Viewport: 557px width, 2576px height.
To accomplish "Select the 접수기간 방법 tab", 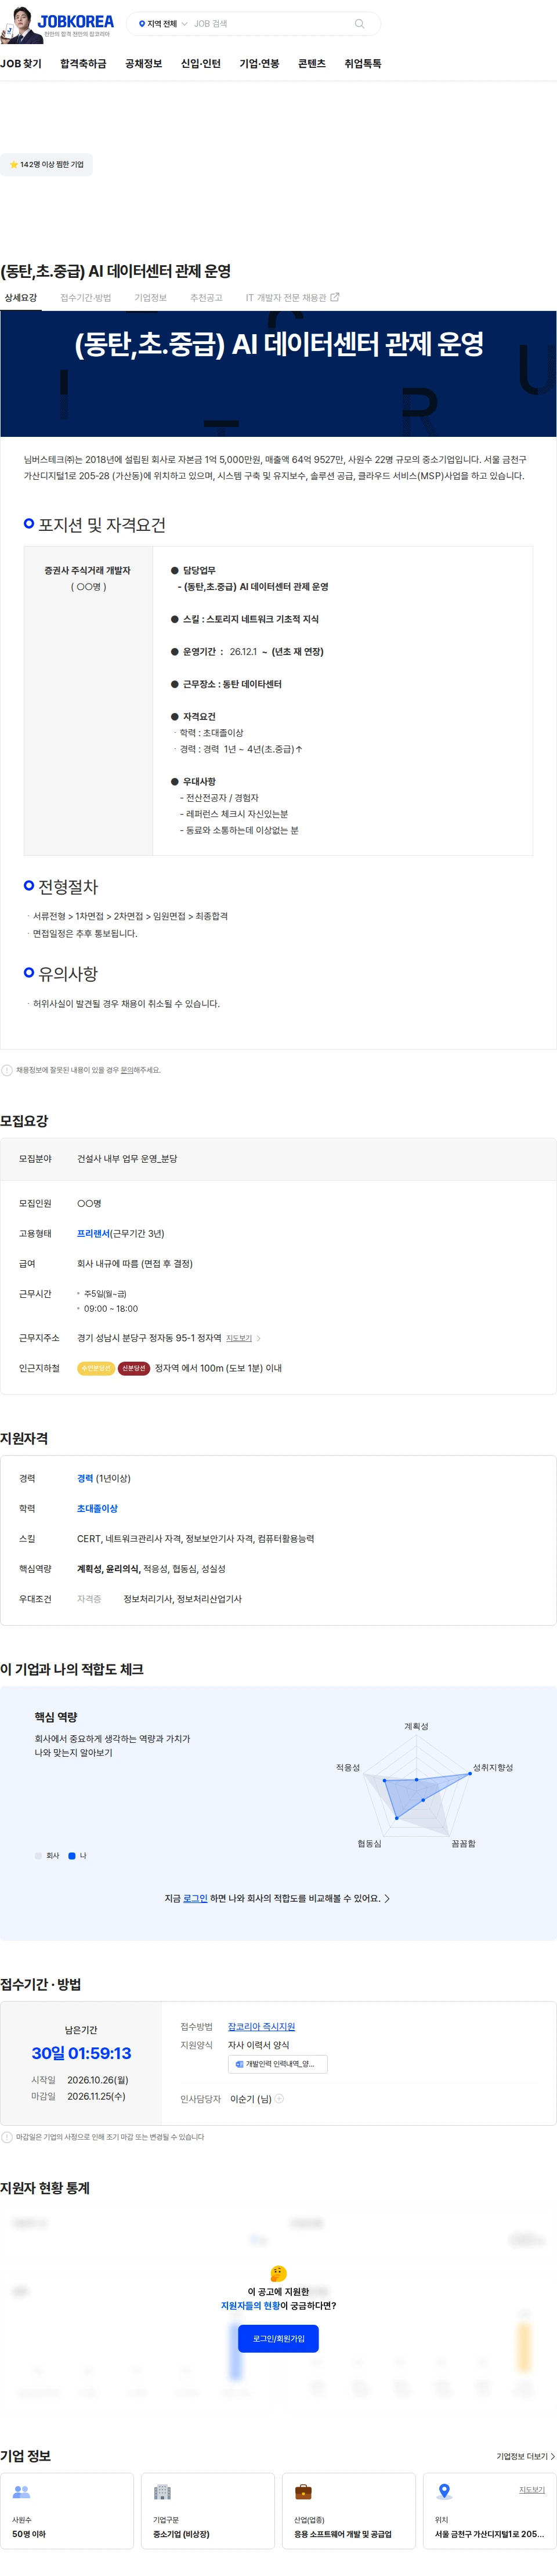I will point(86,298).
